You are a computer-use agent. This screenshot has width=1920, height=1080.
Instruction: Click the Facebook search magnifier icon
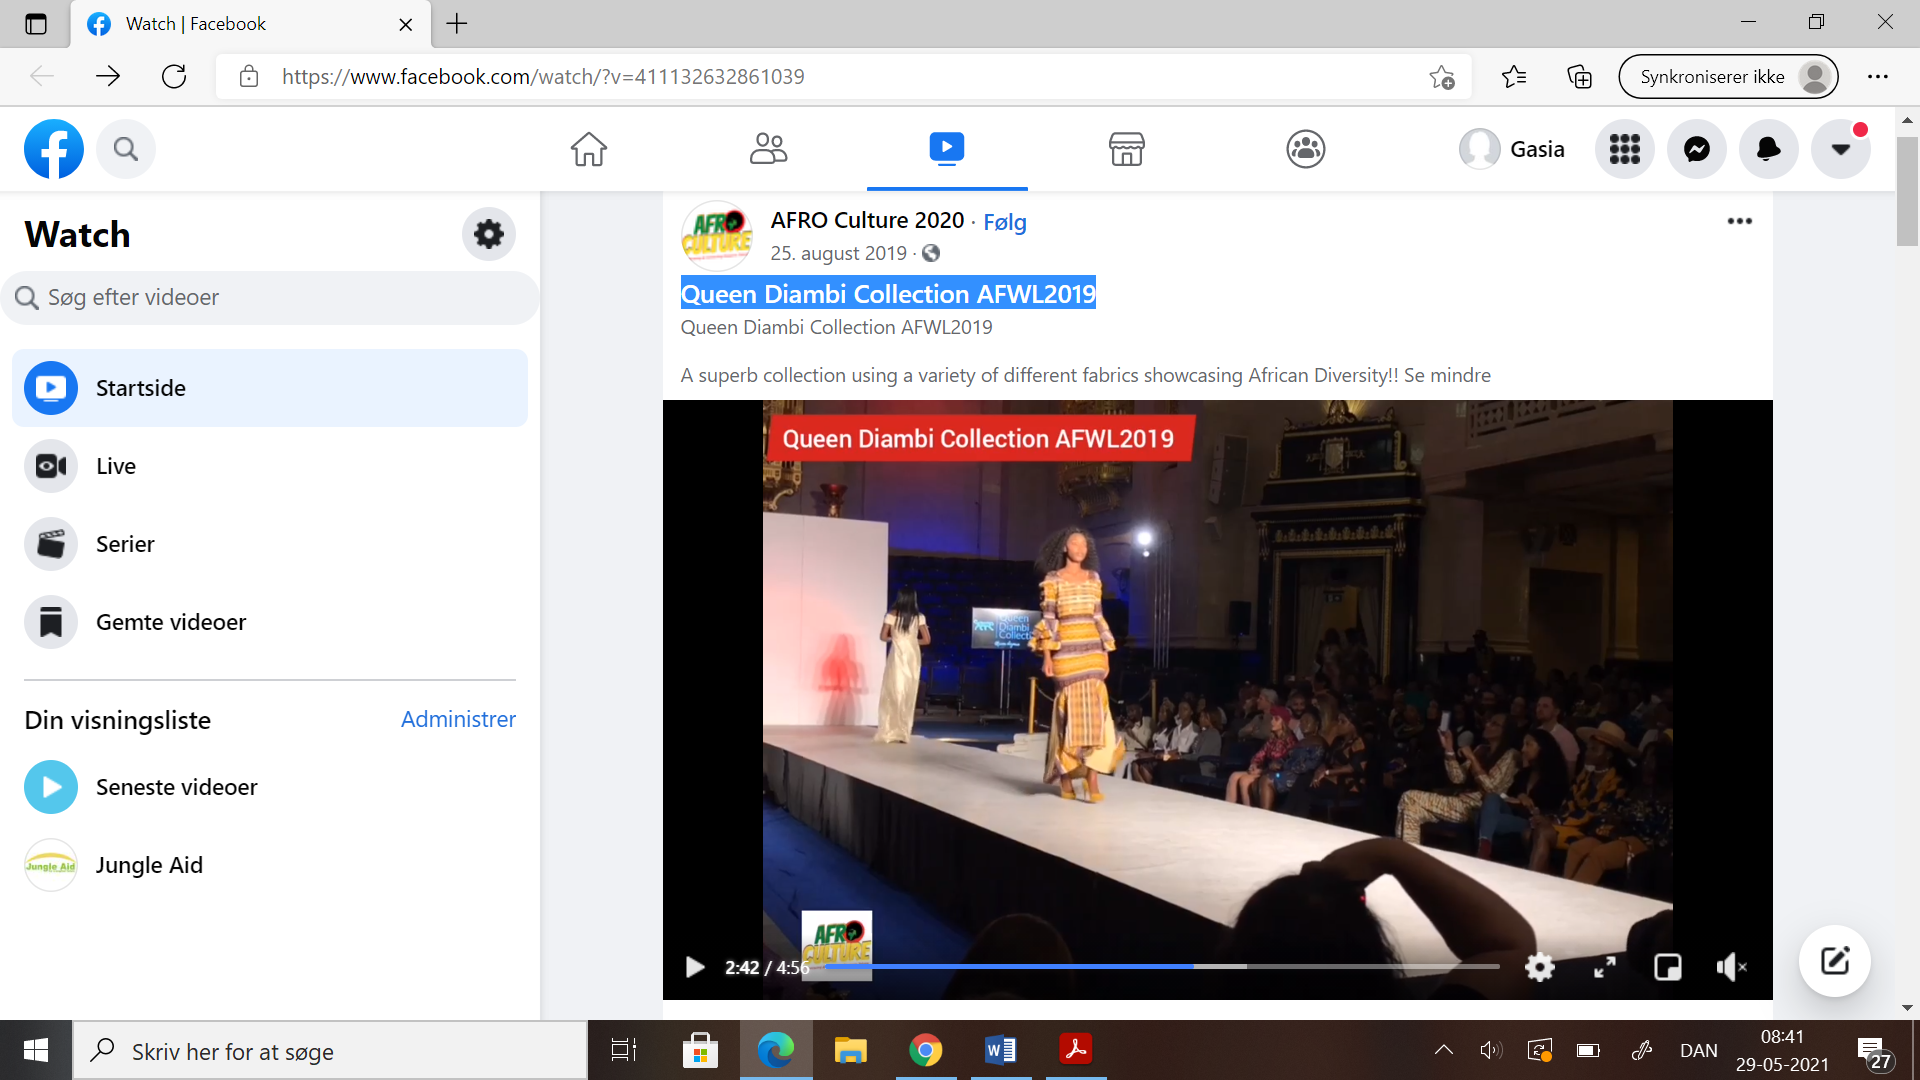click(125, 150)
